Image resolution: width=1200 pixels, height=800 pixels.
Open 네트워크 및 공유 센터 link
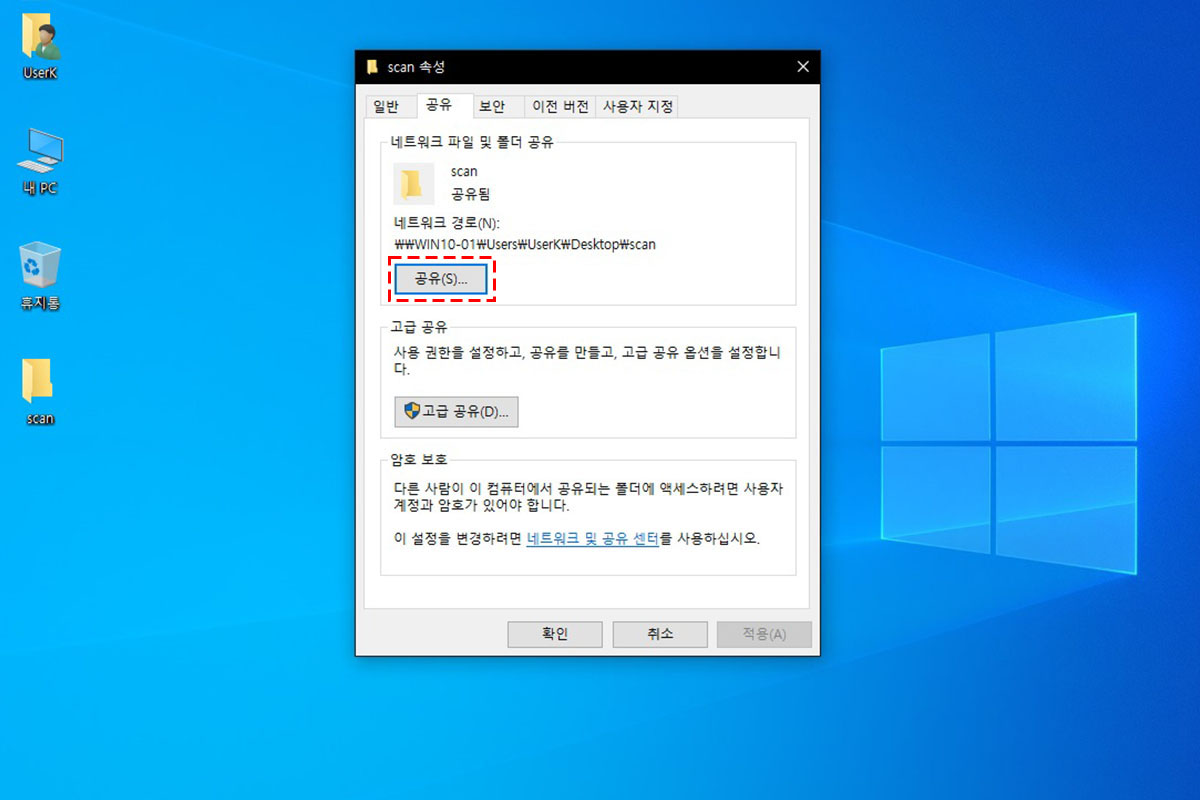tap(592, 538)
